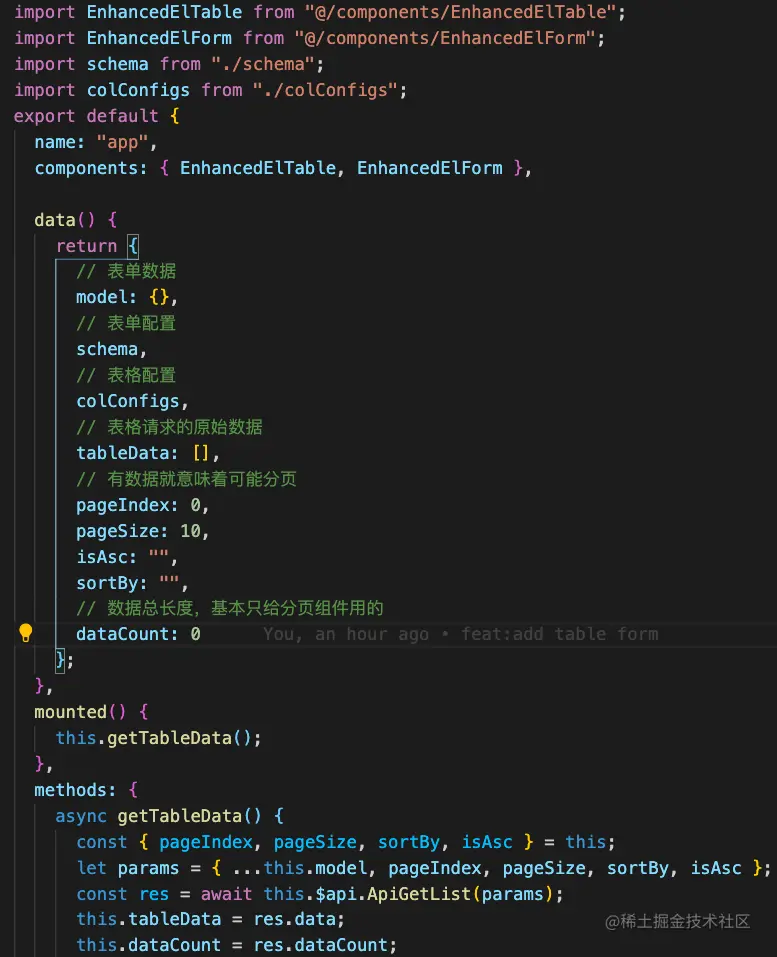The image size is (777, 957).
Task: Click the comment '// 表单数据'
Action: (126, 272)
